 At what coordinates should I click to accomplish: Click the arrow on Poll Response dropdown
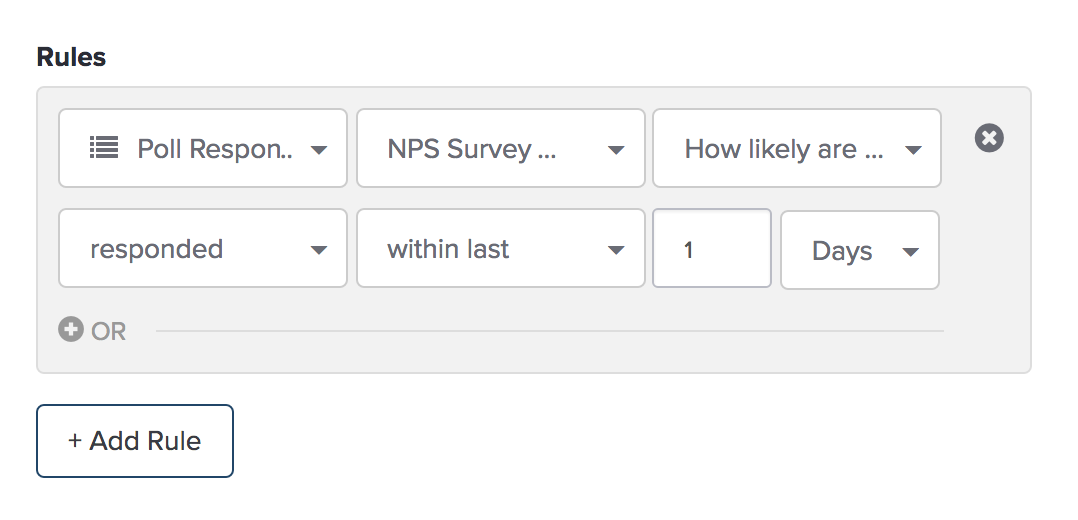[x=319, y=150]
